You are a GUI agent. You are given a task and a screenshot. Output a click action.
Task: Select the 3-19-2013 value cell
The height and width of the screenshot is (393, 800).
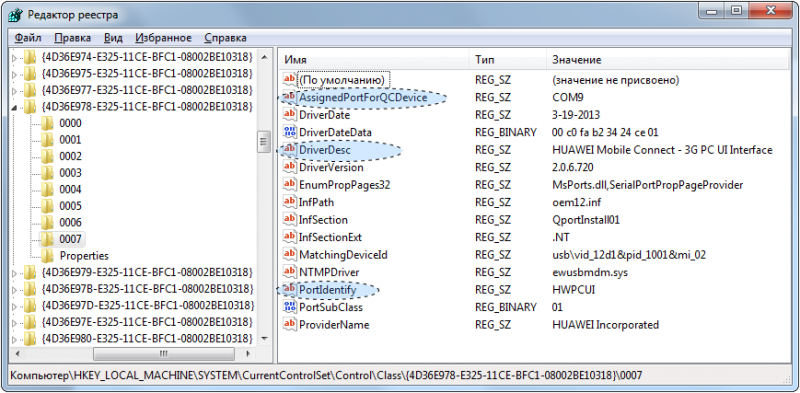tap(576, 114)
